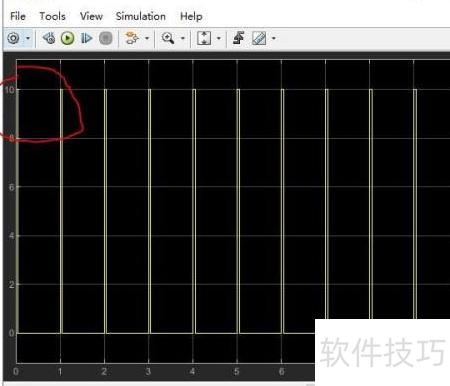
Task: Open the Help menu
Action: (x=191, y=16)
